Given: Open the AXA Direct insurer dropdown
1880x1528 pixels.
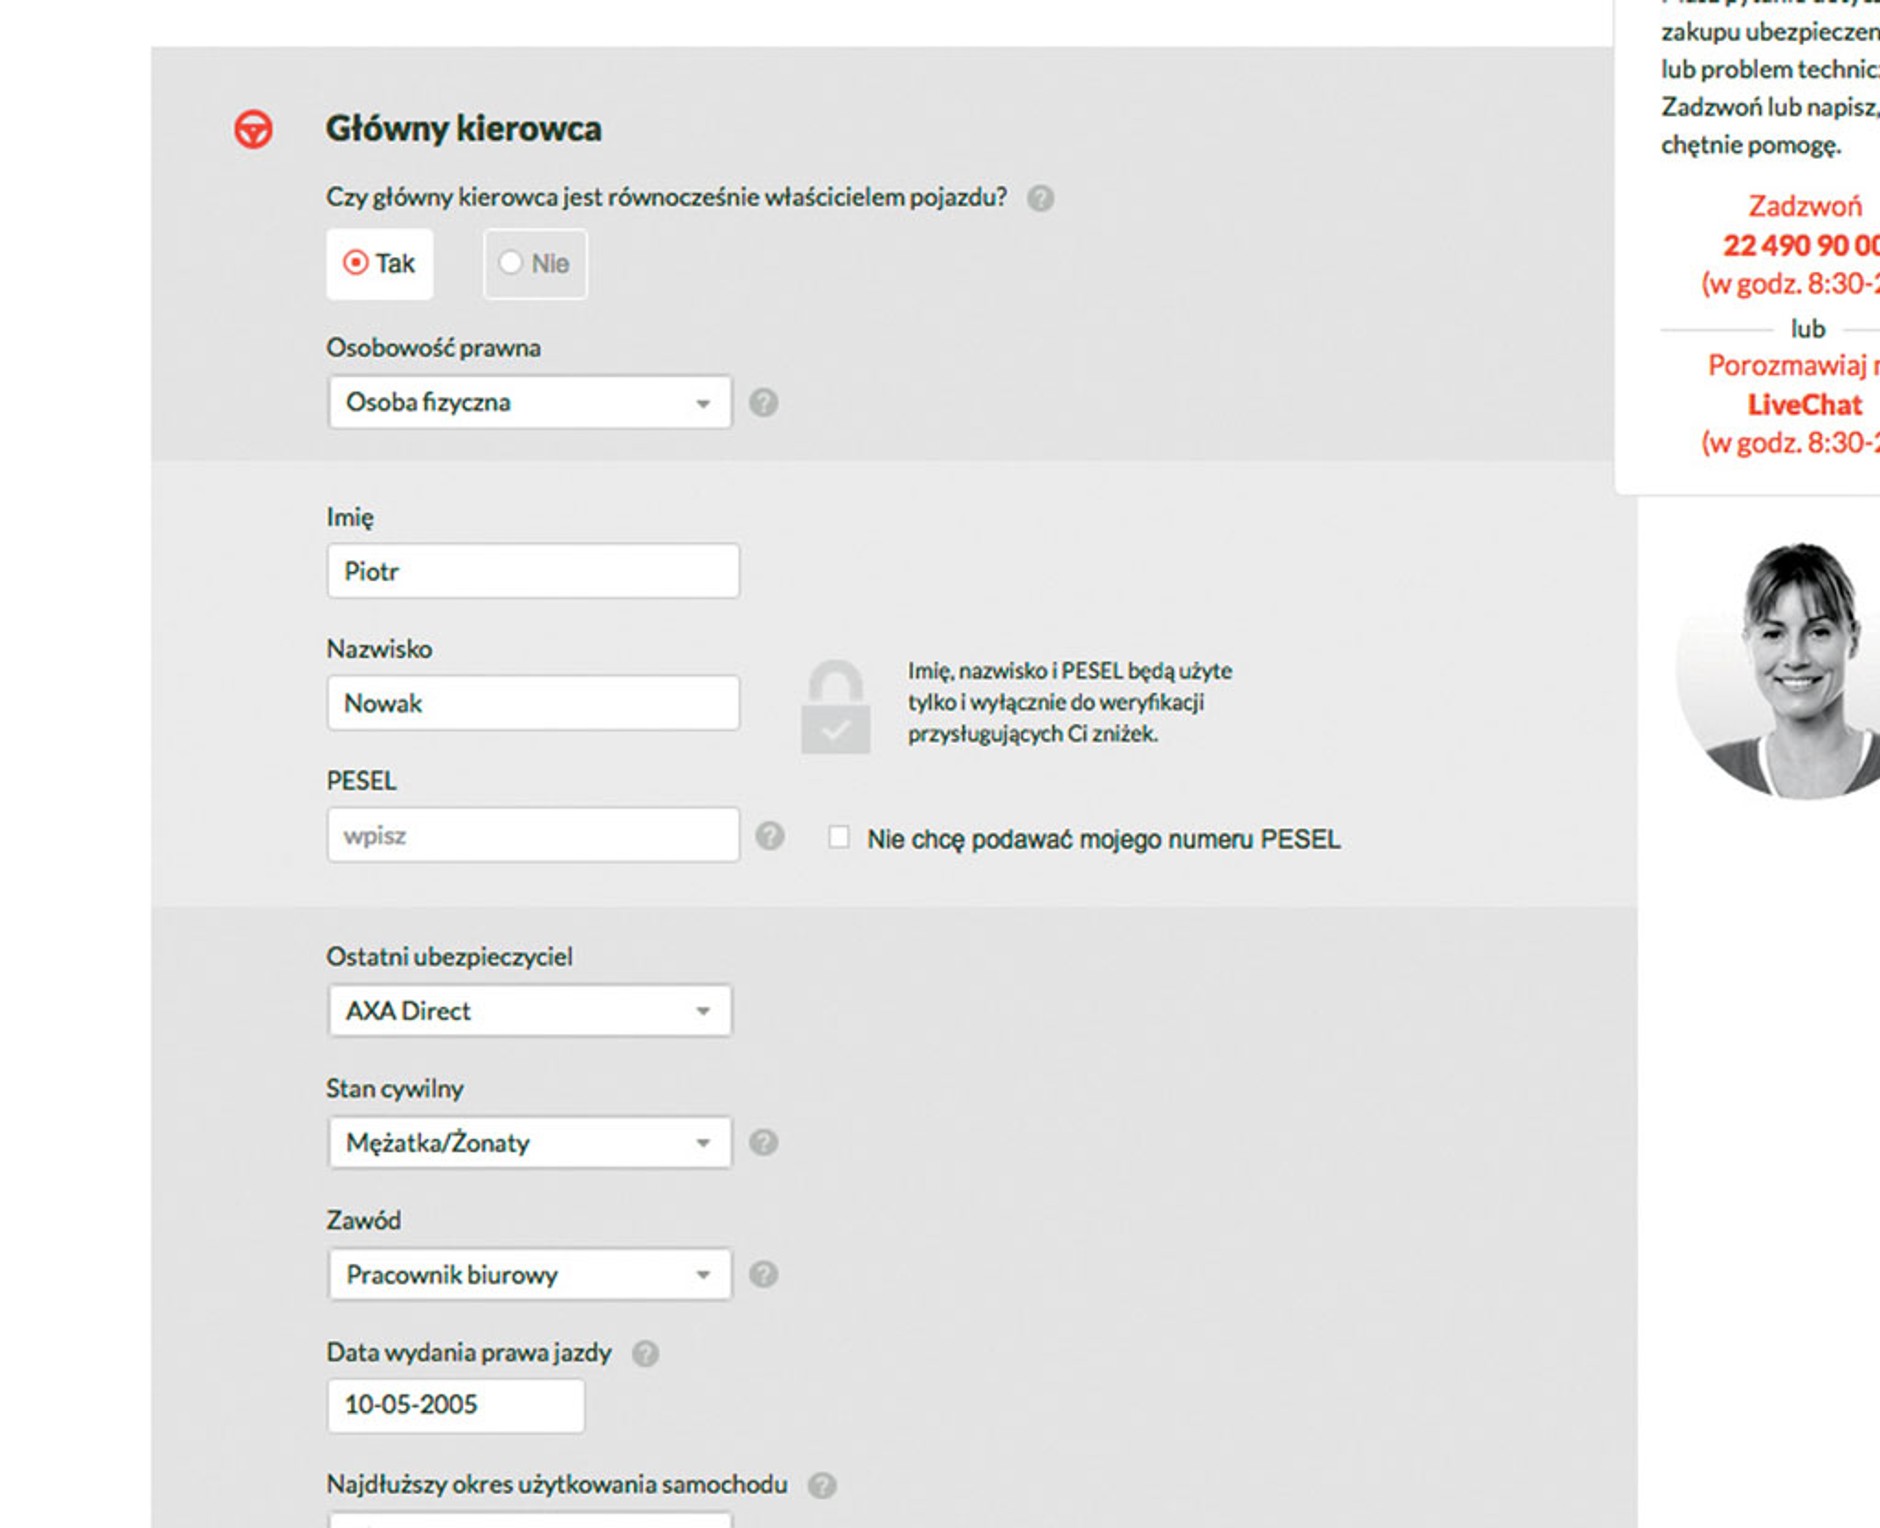Looking at the screenshot, I should point(529,1011).
